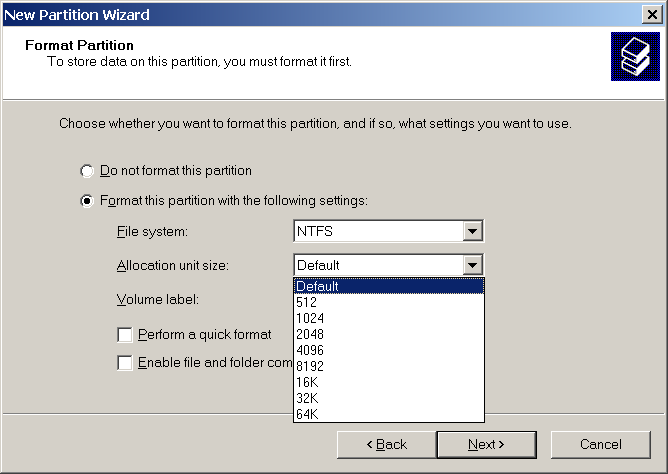Select 32K allocation unit size
Viewport: 668px width, 474px height.
click(x=388, y=398)
